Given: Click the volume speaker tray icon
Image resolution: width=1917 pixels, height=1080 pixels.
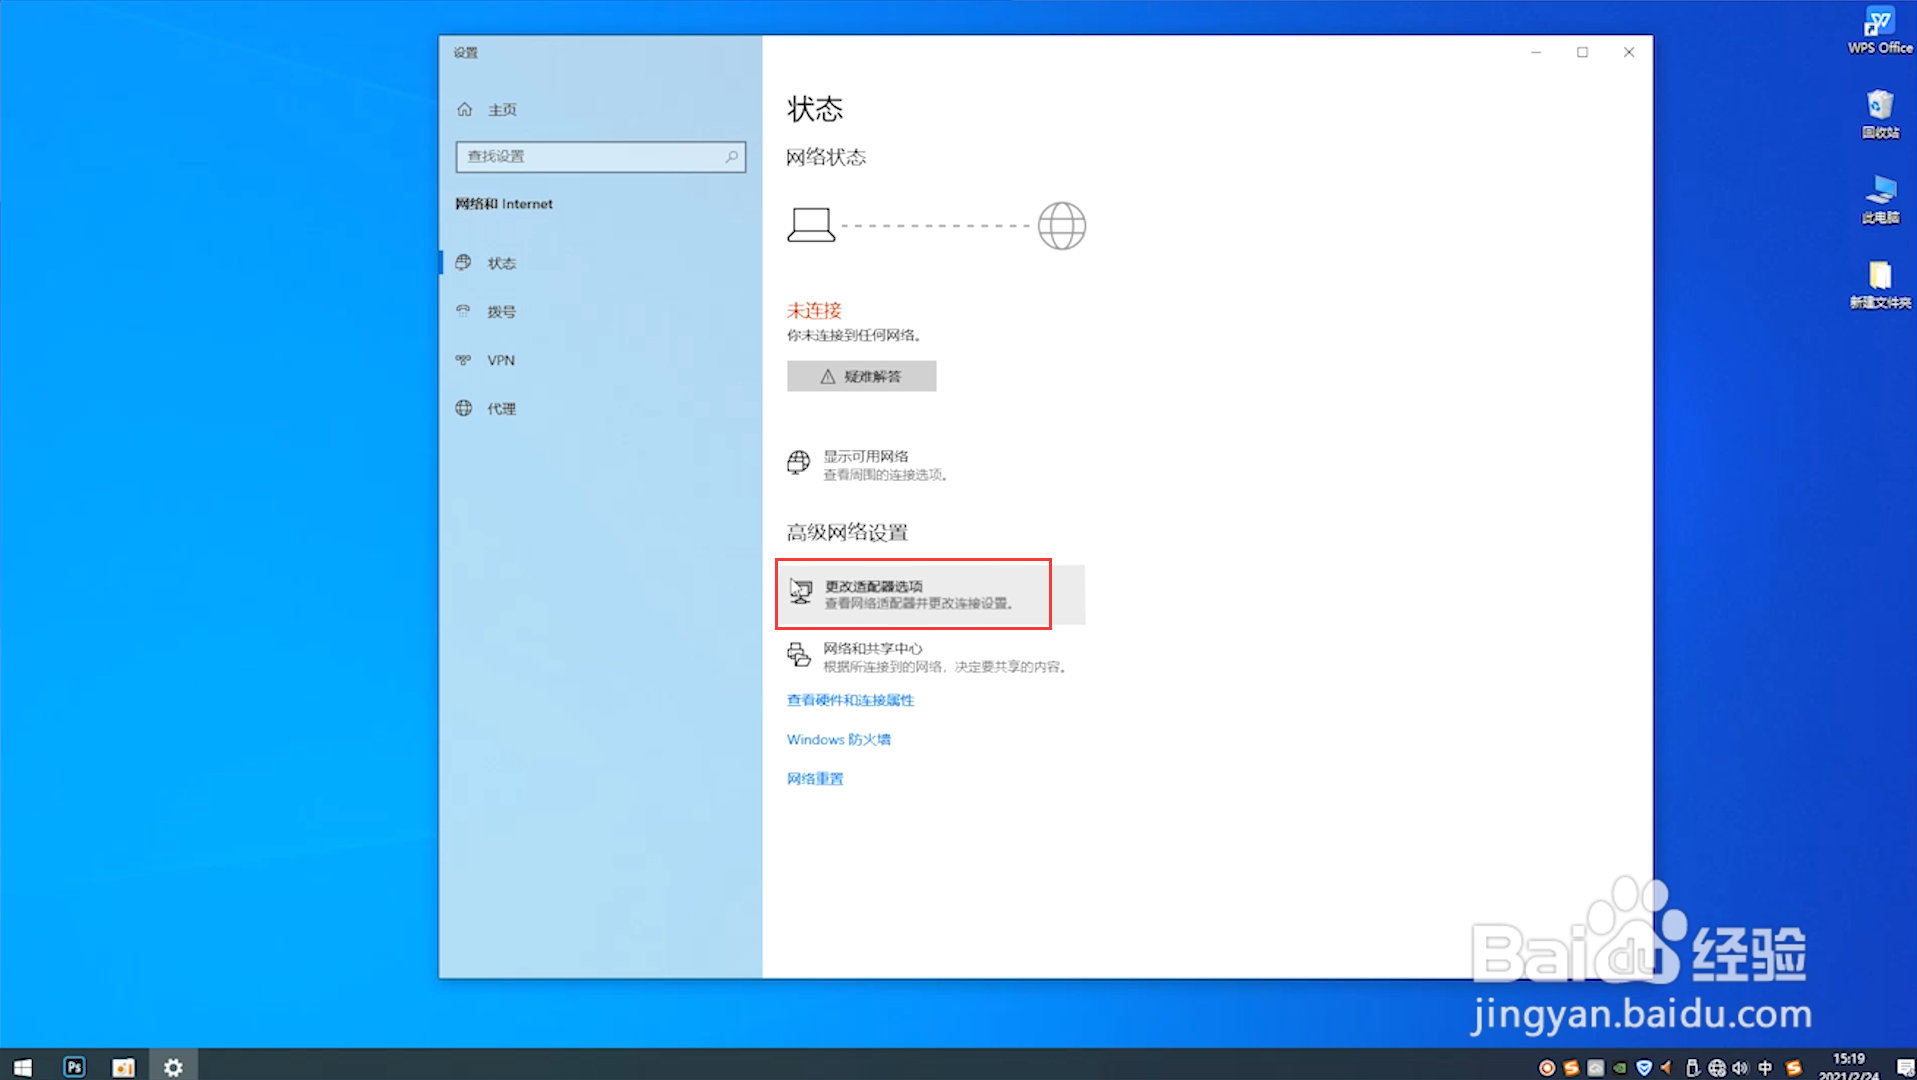Looking at the screenshot, I should pos(1741,1068).
